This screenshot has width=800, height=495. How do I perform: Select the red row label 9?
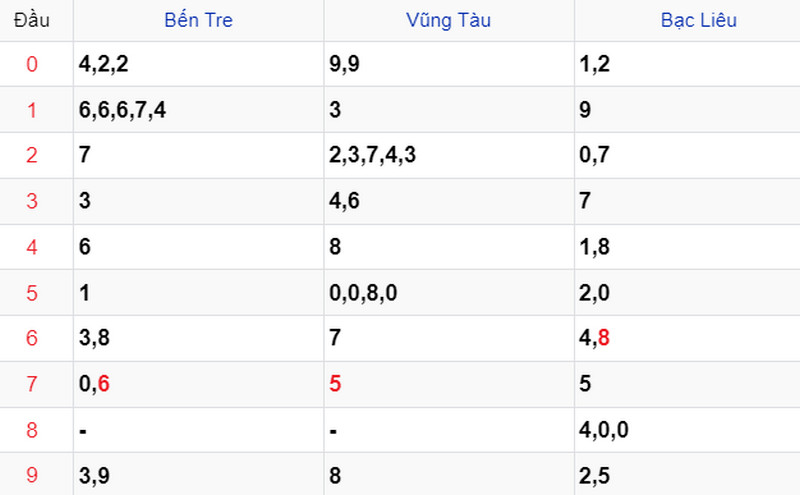point(32,475)
